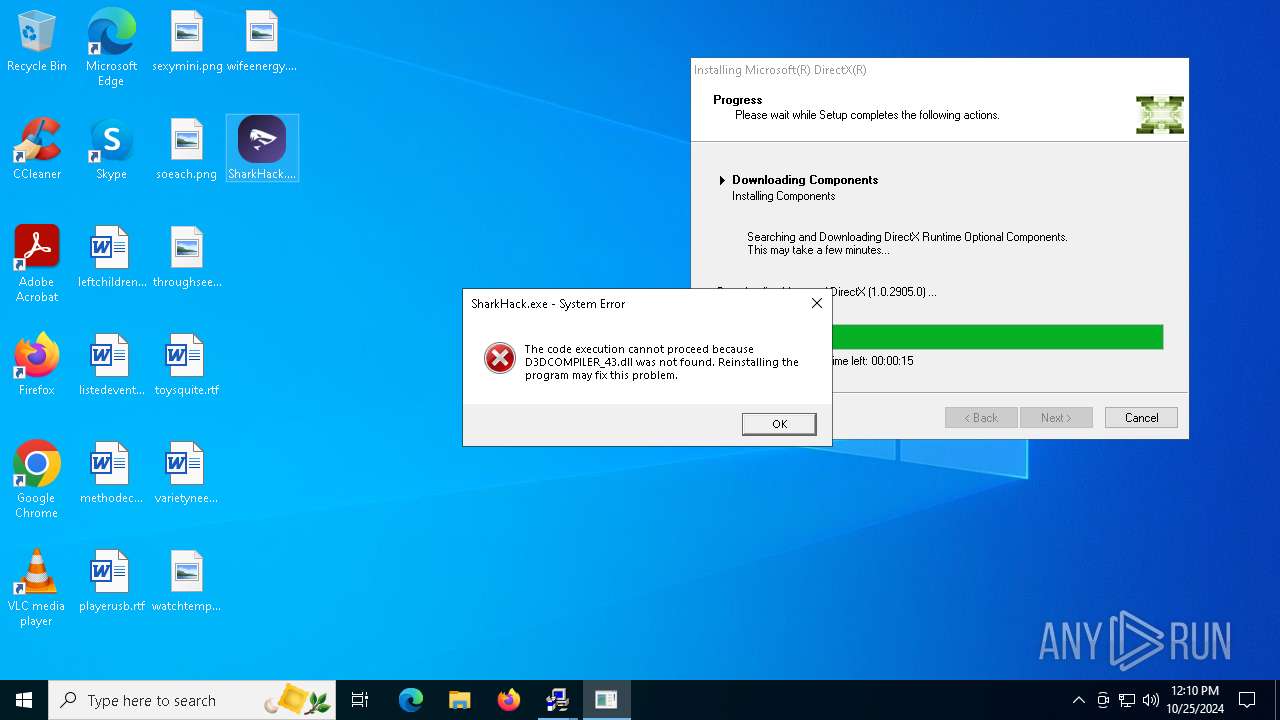The height and width of the screenshot is (720, 1280).
Task: Open CCleaner desktop shortcut
Action: coord(37,148)
